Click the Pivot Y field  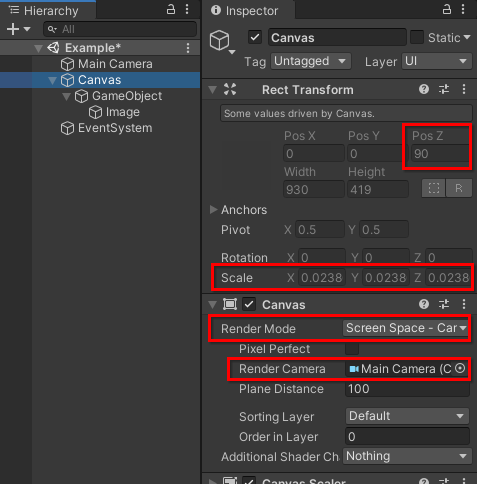pyautogui.click(x=384, y=230)
